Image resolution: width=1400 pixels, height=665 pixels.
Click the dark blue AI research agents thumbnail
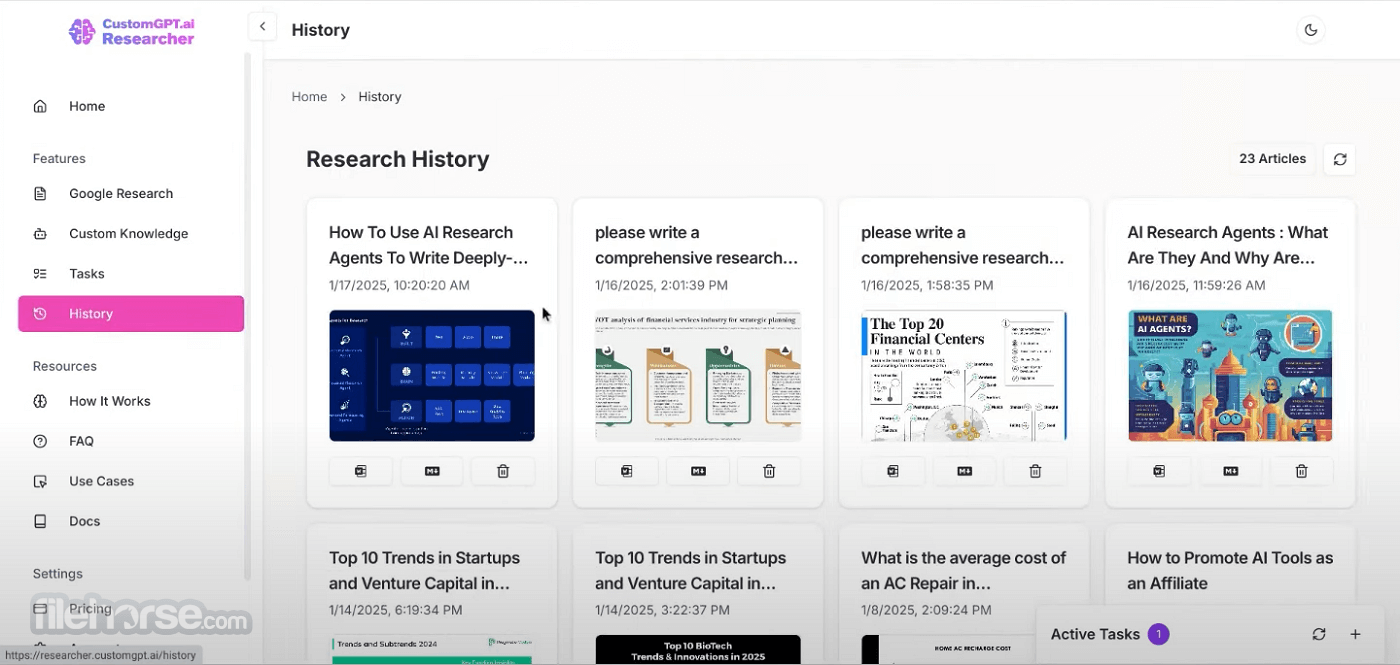pos(432,375)
